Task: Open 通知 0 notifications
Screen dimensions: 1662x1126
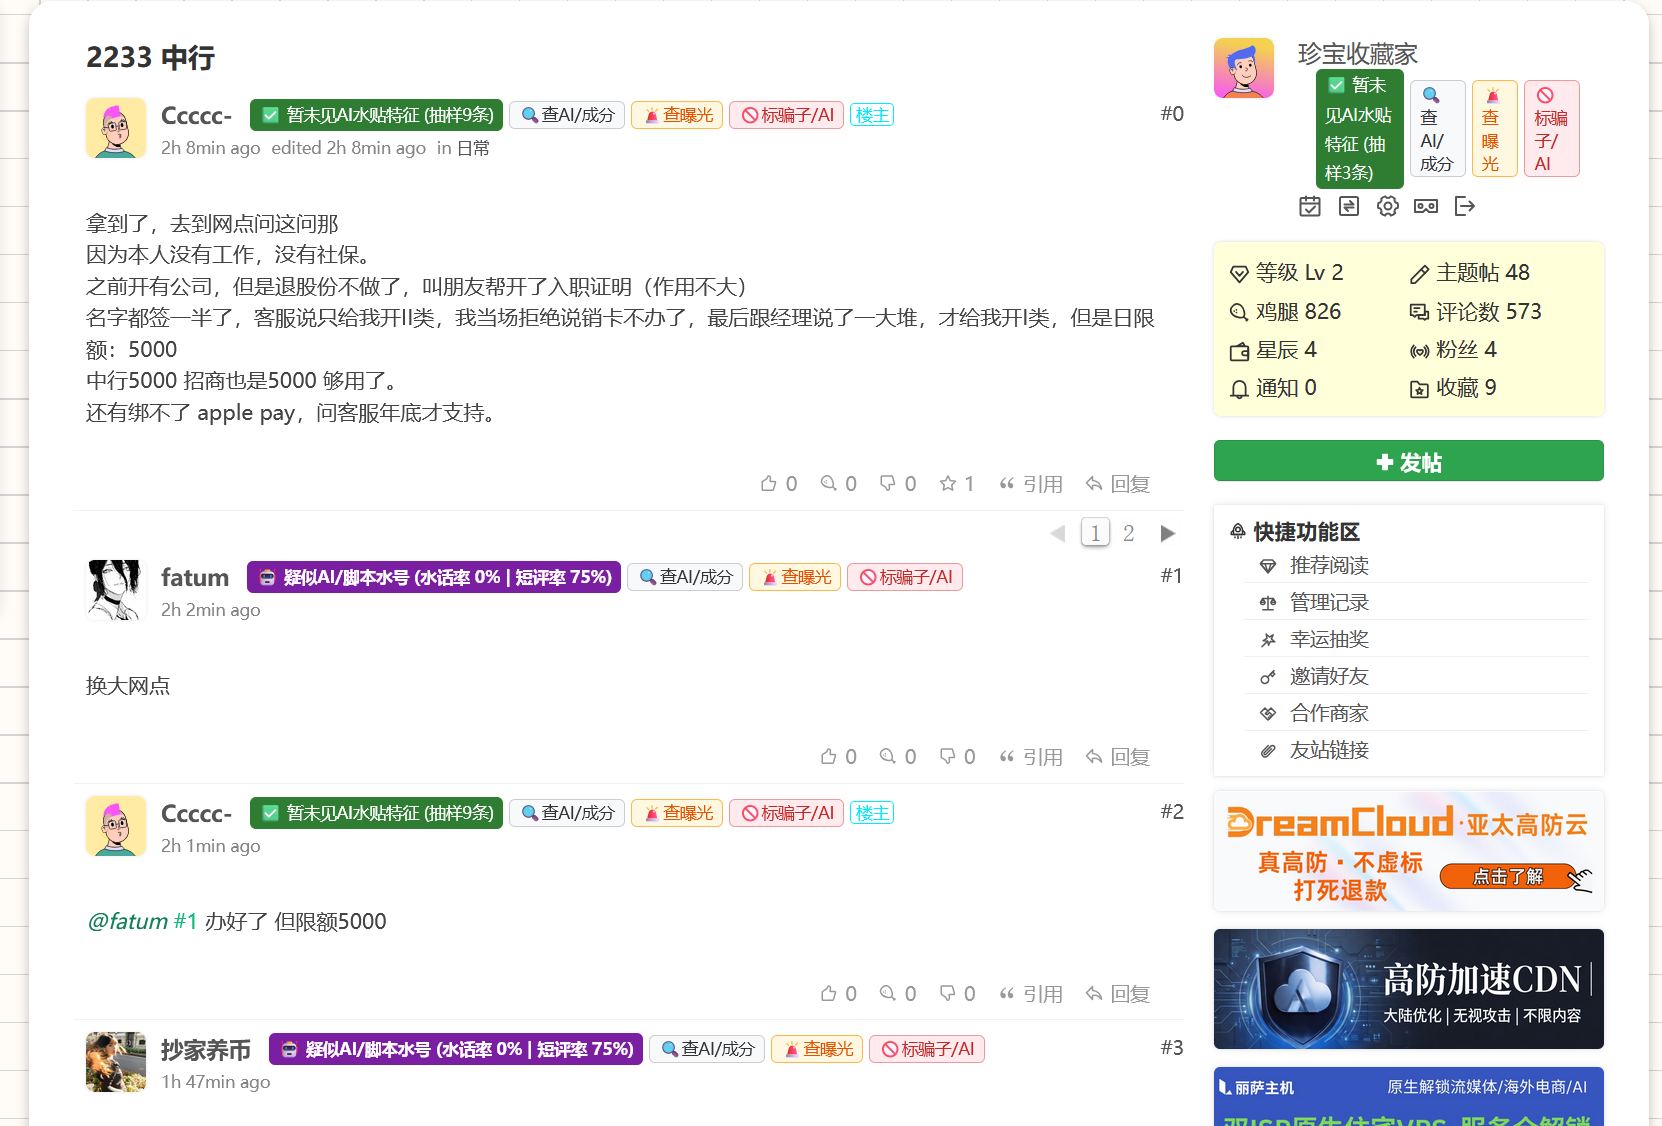Action: tap(1273, 388)
